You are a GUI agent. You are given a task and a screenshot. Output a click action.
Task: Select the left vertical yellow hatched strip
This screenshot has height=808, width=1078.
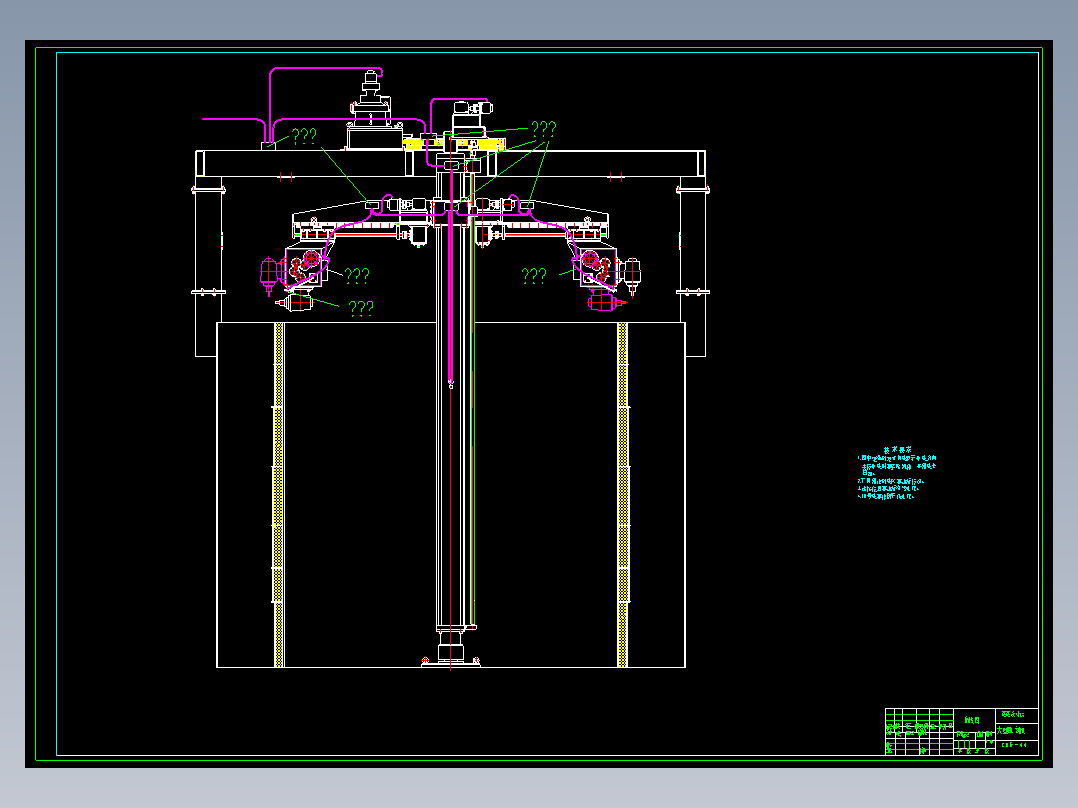point(278,494)
